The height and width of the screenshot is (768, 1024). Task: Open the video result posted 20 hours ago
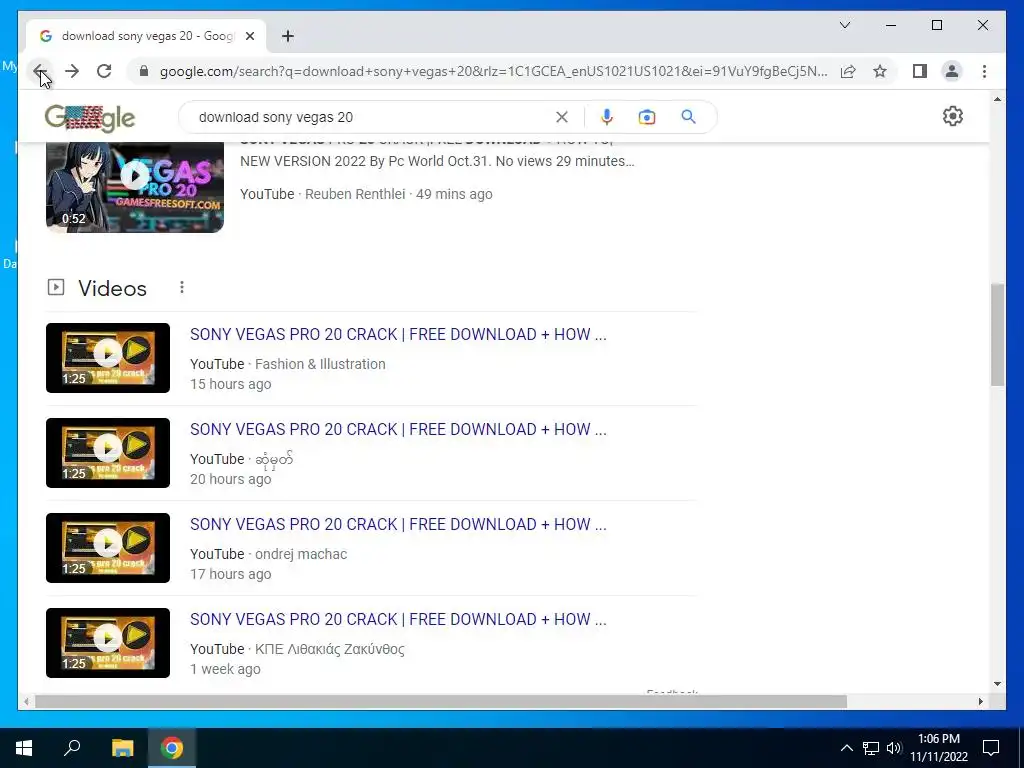(x=398, y=430)
